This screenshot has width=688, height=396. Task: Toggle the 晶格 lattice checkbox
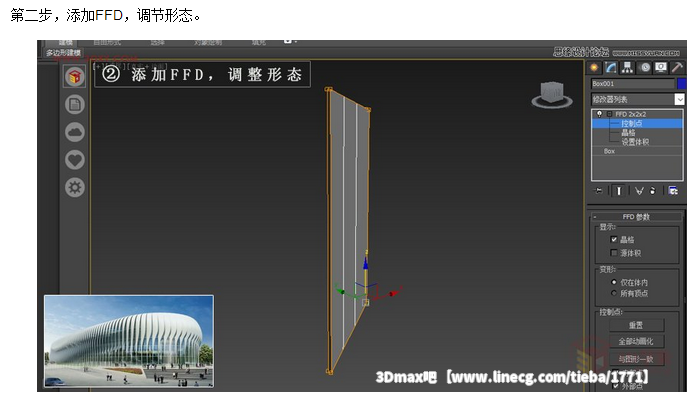click(614, 239)
